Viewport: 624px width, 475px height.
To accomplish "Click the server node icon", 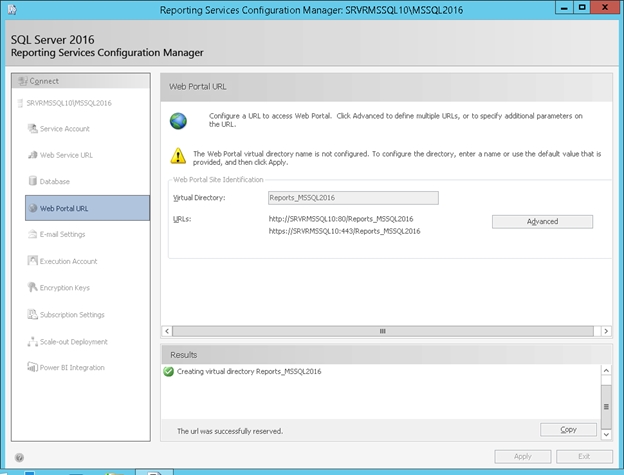I will click(20, 103).
